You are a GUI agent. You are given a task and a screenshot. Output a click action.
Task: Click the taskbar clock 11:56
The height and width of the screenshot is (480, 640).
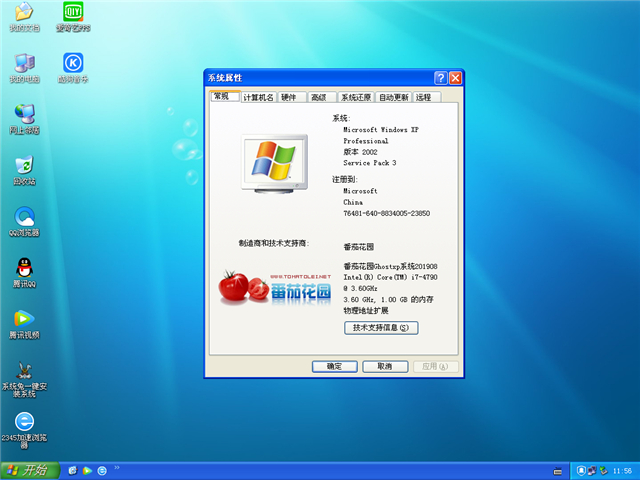point(622,471)
